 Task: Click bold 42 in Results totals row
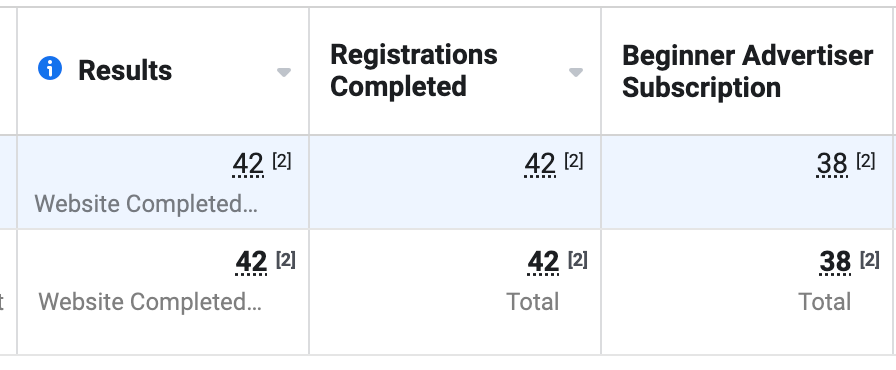point(251,263)
